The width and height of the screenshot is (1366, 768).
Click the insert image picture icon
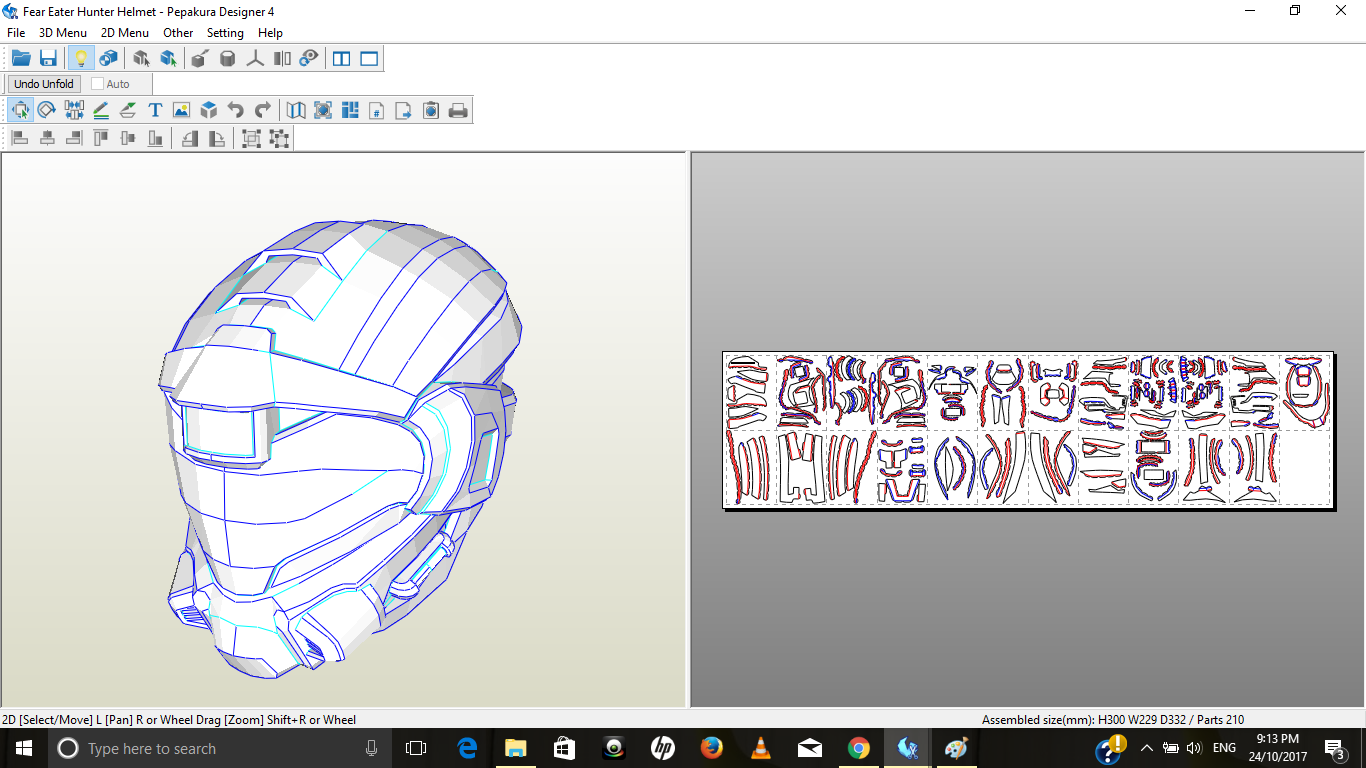pyautogui.click(x=181, y=110)
